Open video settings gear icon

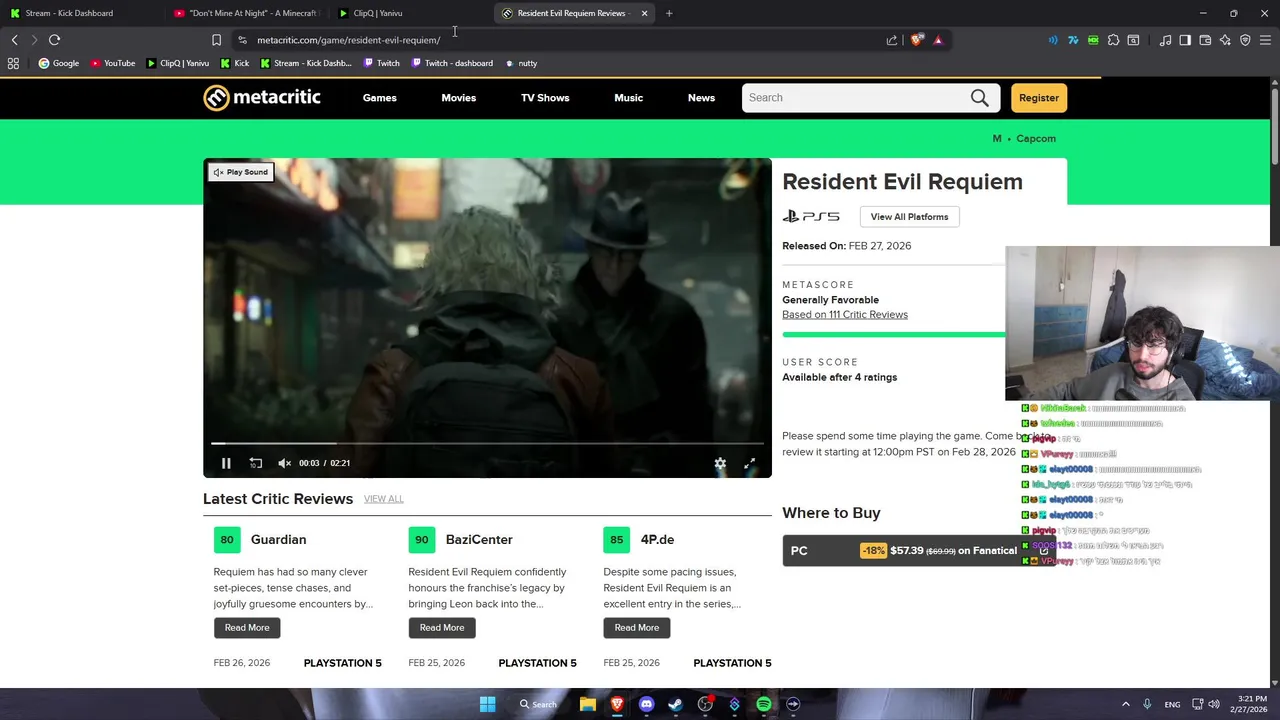720,463
